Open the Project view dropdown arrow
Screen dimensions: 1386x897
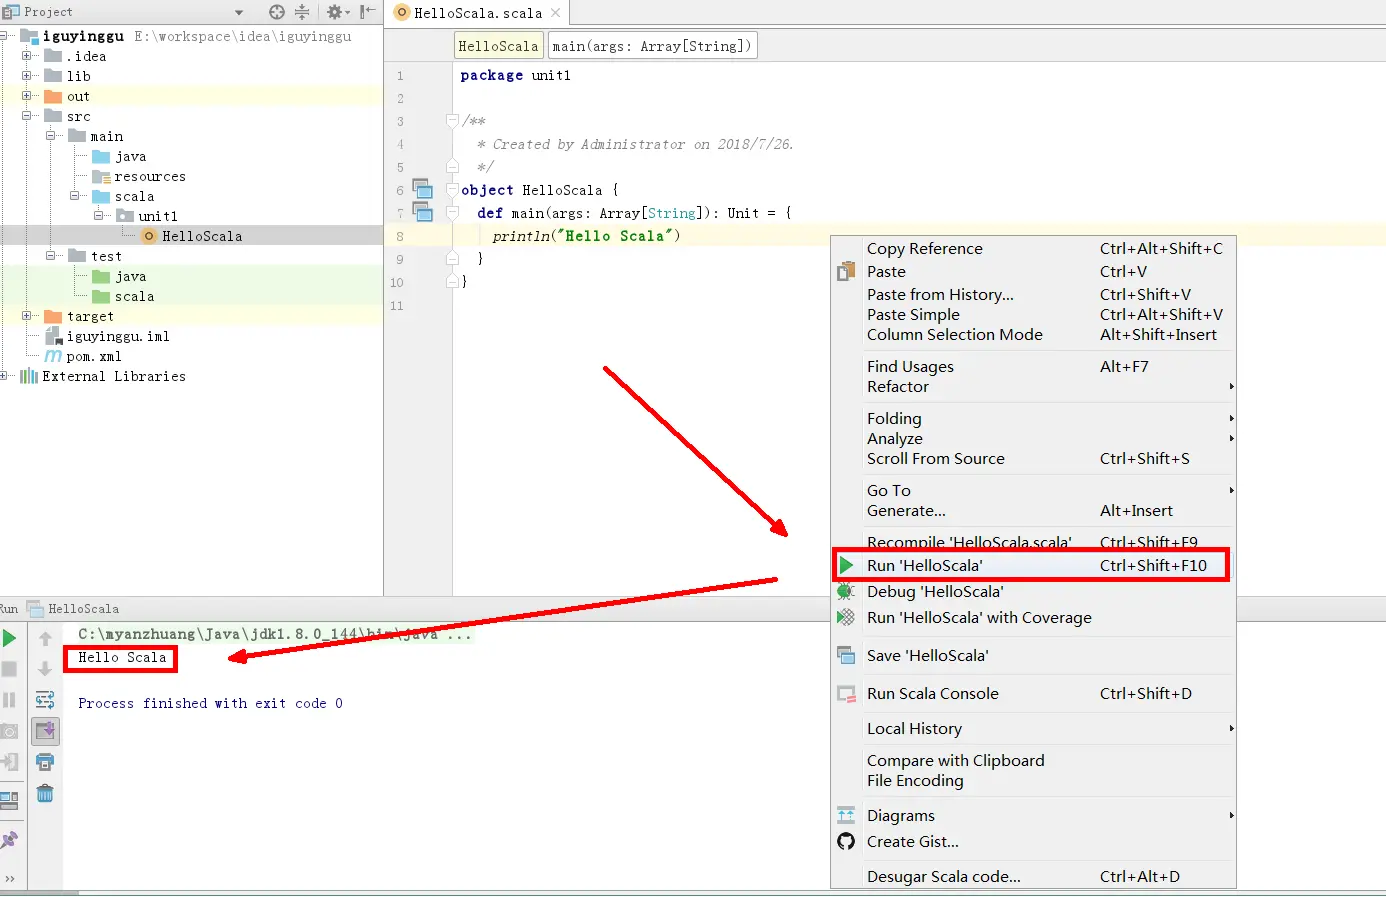pos(239,13)
